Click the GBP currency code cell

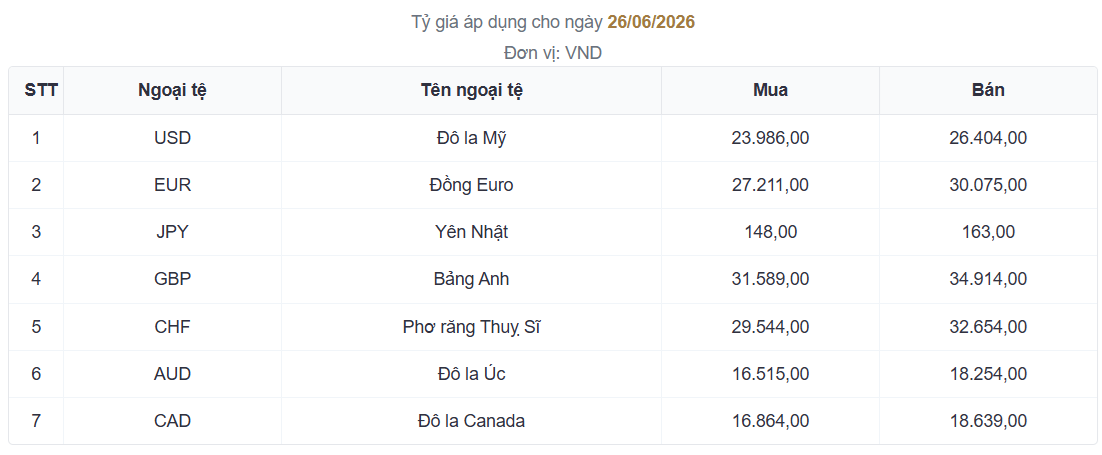click(172, 279)
